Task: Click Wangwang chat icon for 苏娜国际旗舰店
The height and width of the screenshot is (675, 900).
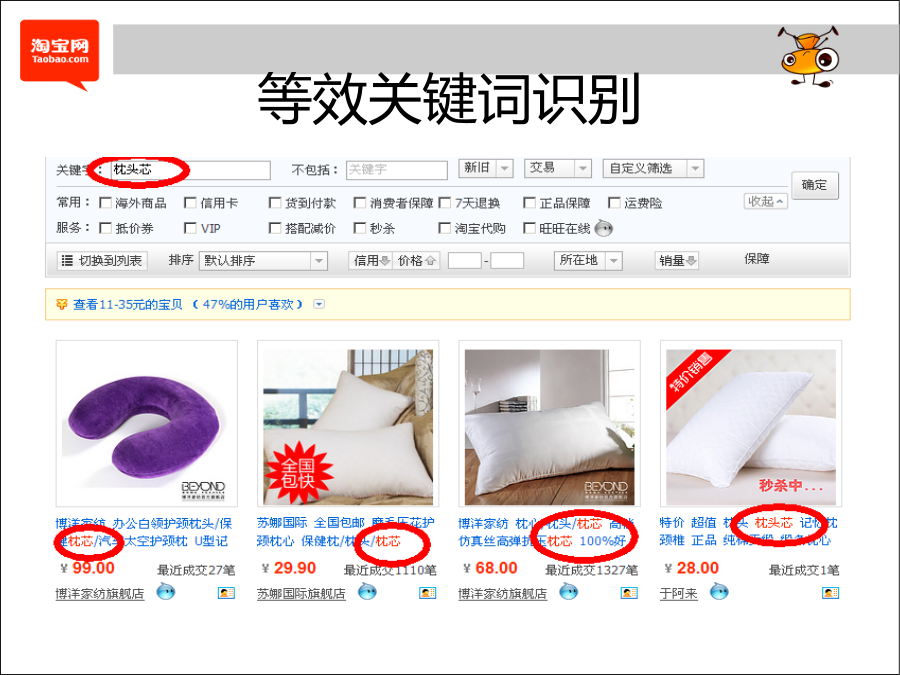Action: 367,591
